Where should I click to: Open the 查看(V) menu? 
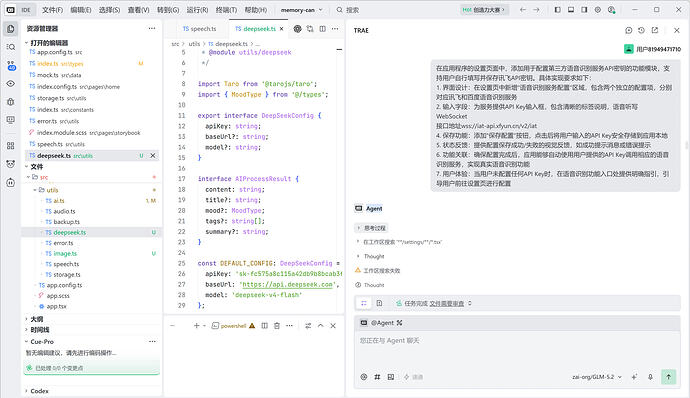tap(139, 10)
